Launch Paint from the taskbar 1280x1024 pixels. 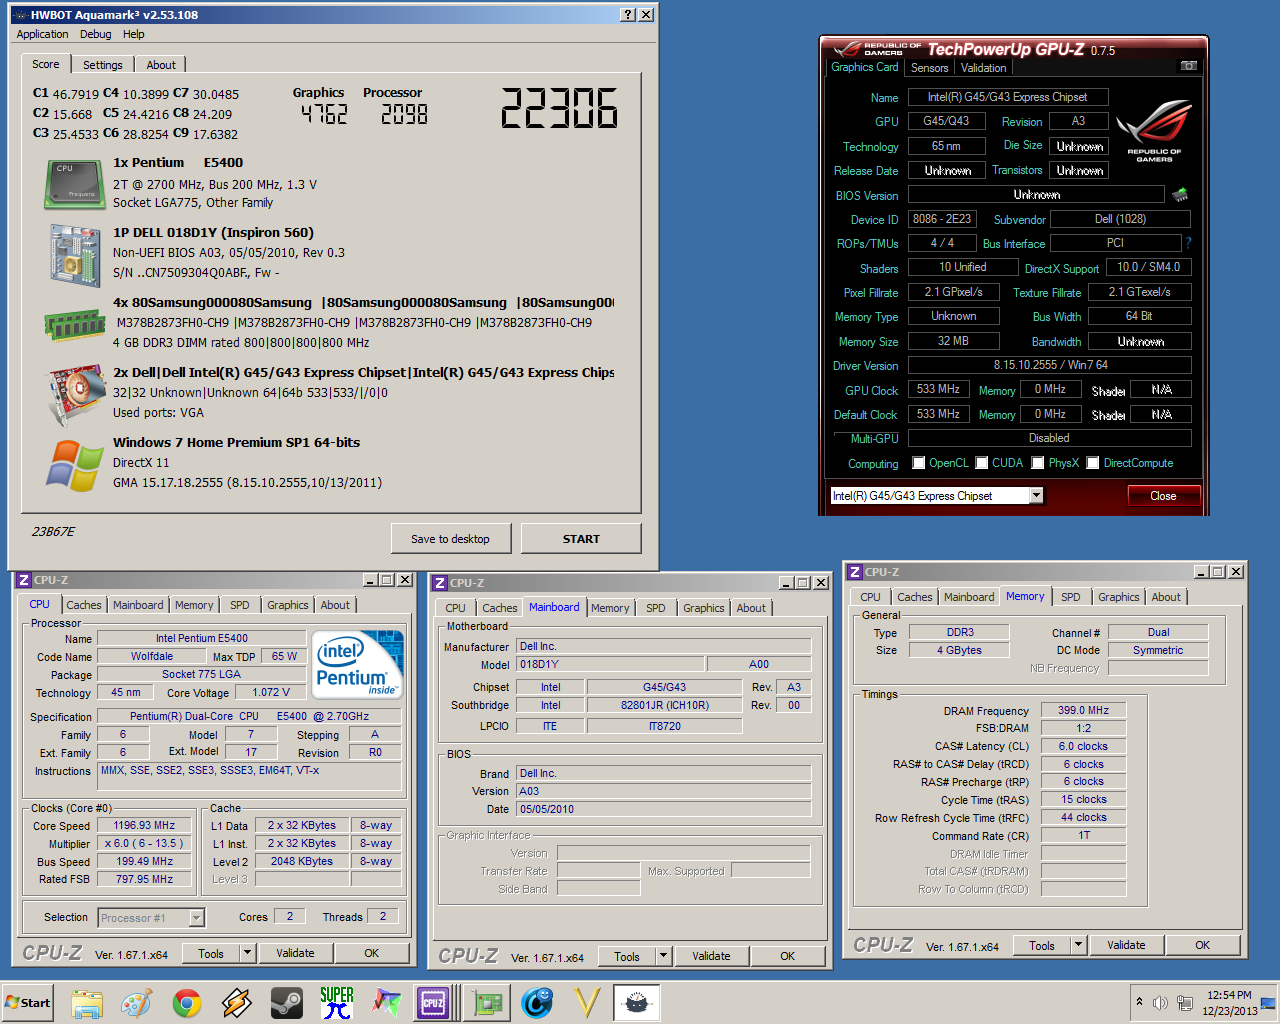pos(137,1003)
